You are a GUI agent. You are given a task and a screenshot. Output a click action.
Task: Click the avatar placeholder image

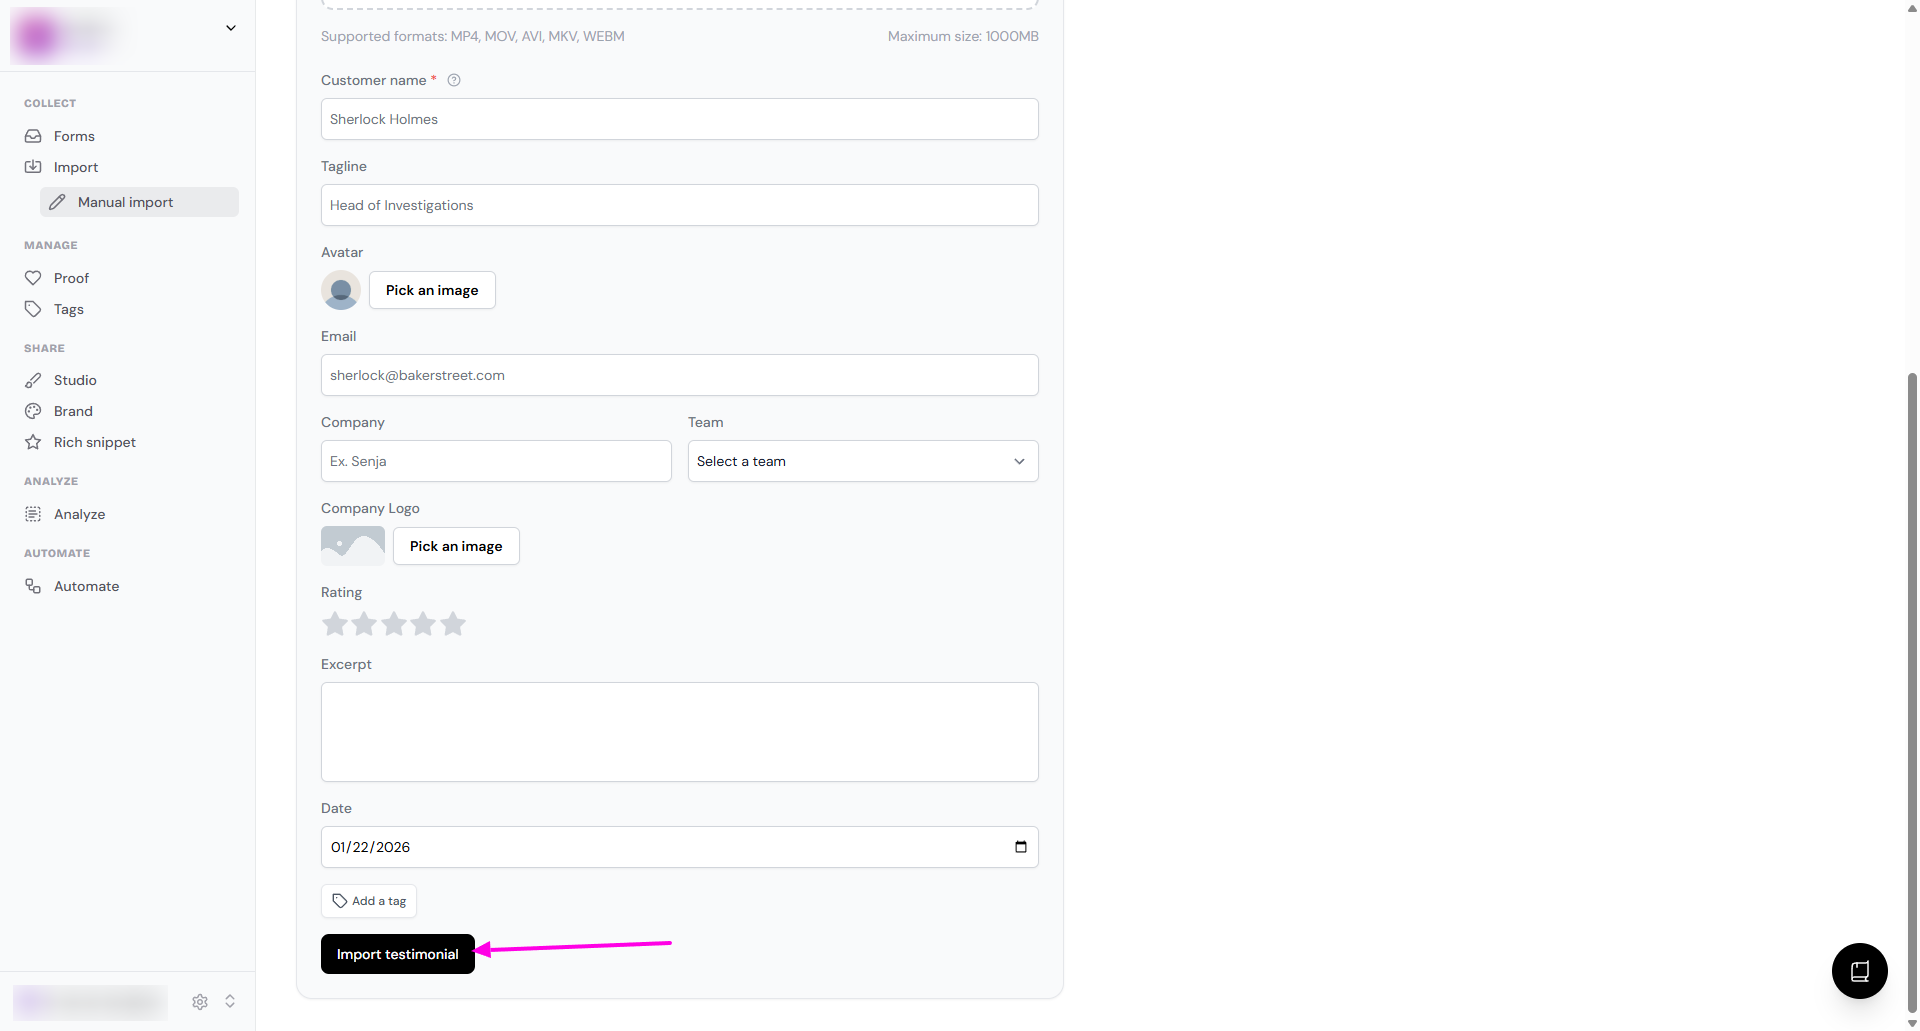click(x=340, y=290)
